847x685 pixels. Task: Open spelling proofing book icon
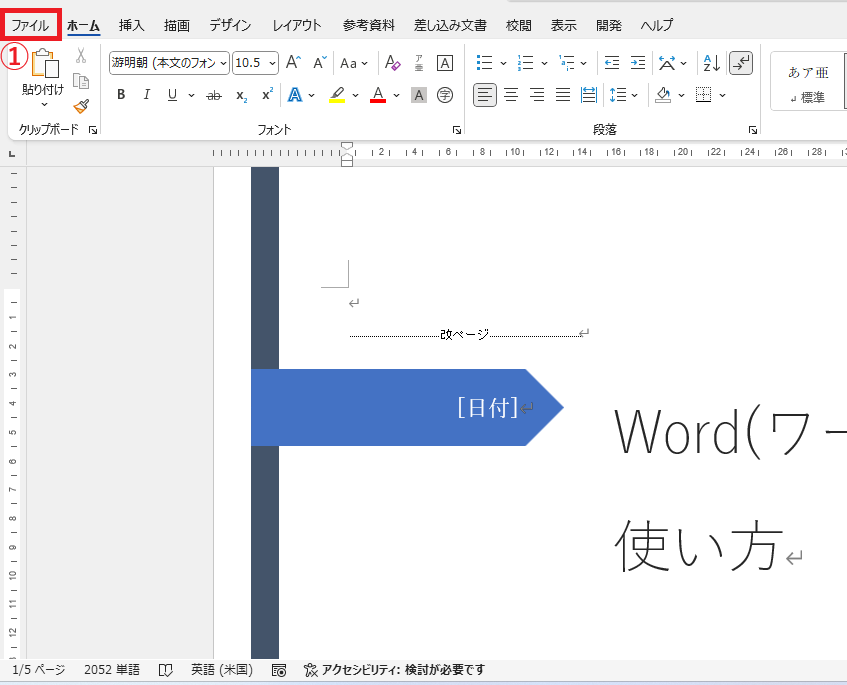[x=165, y=670]
